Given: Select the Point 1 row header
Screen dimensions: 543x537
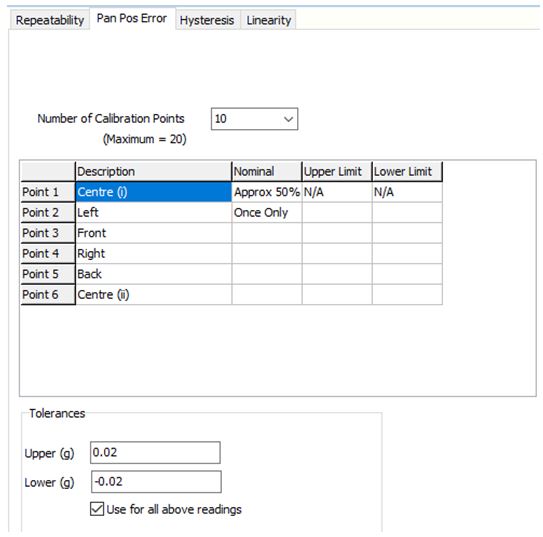Looking at the screenshot, I should 48,192.
